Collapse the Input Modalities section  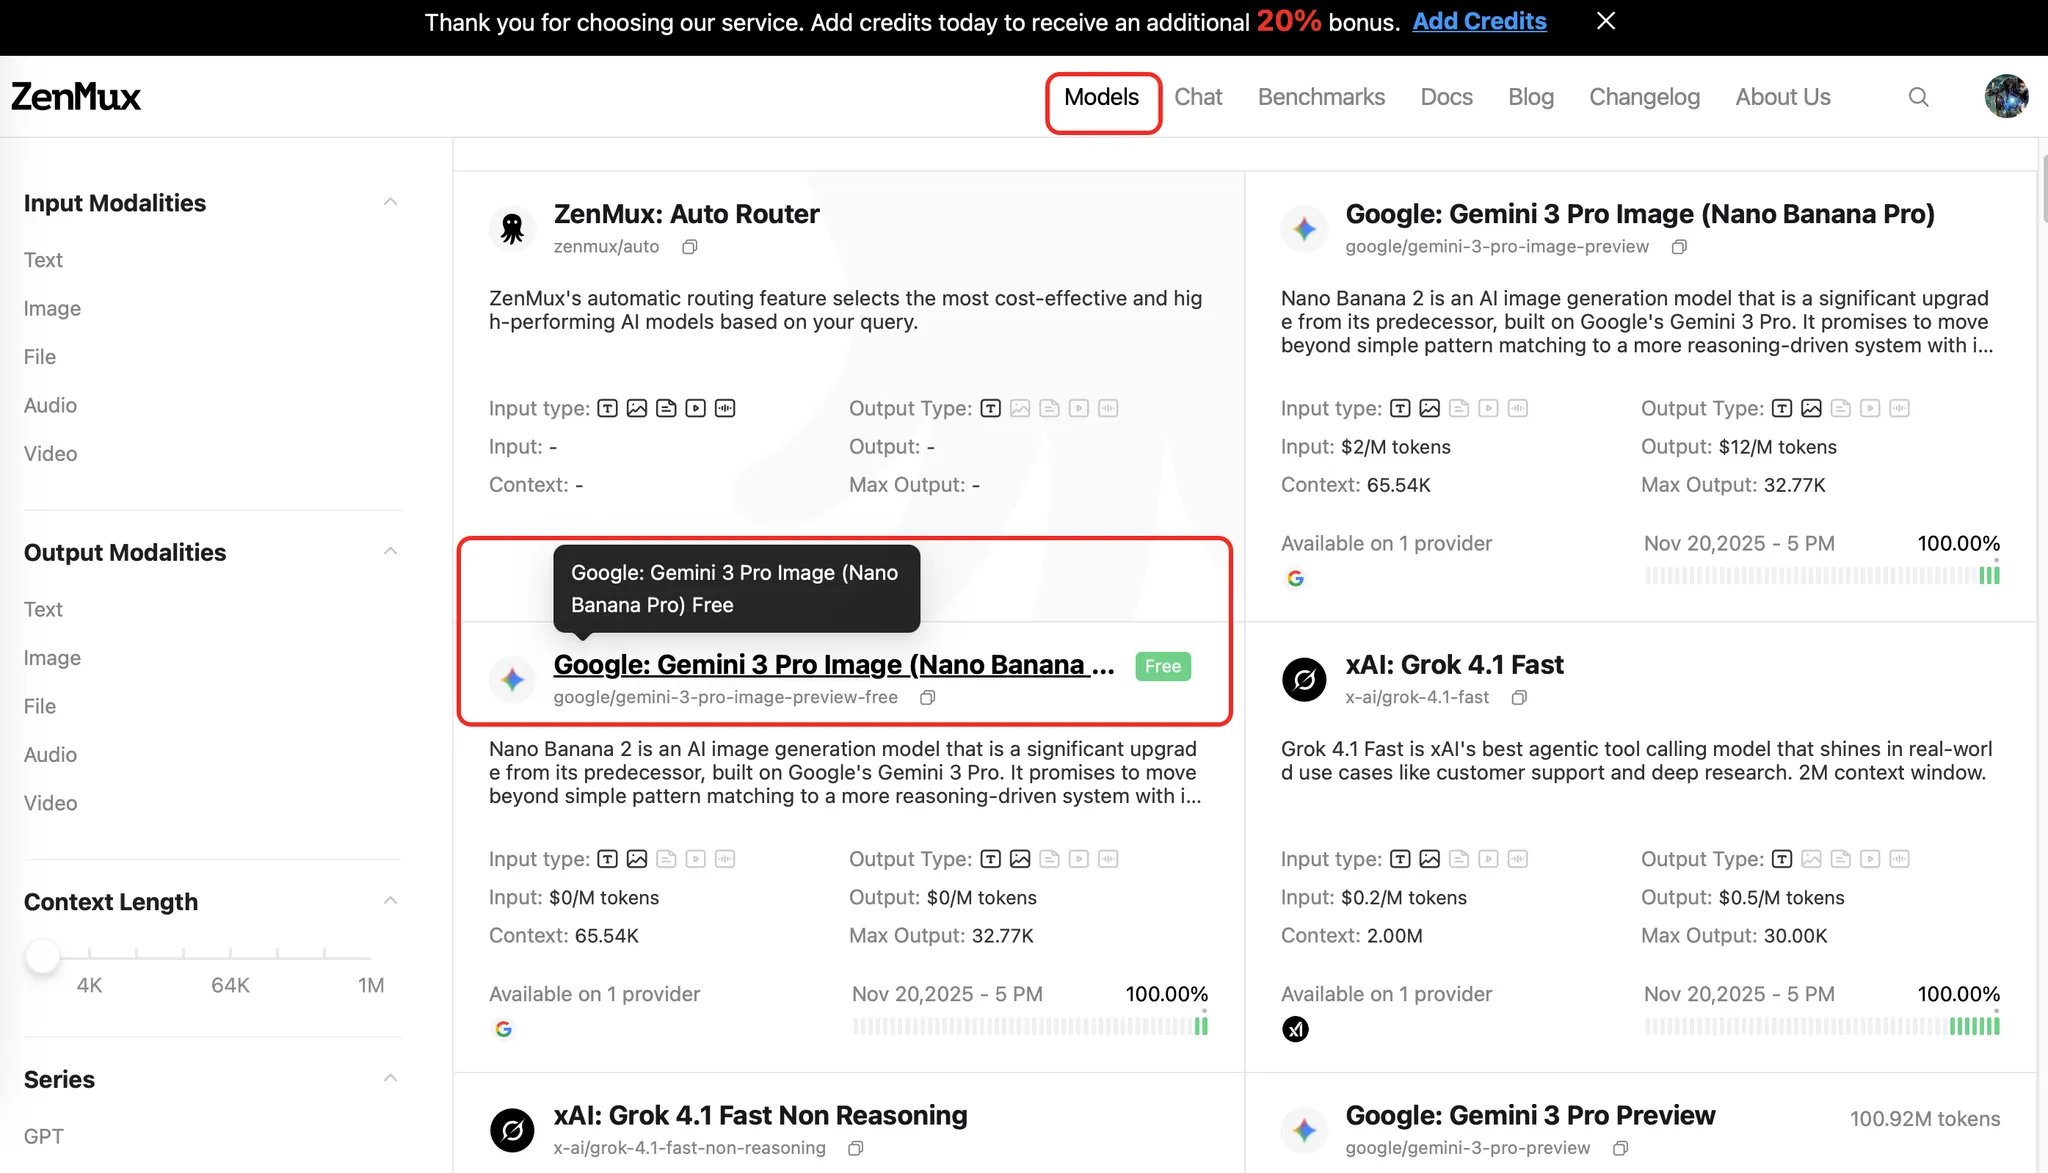click(x=391, y=203)
